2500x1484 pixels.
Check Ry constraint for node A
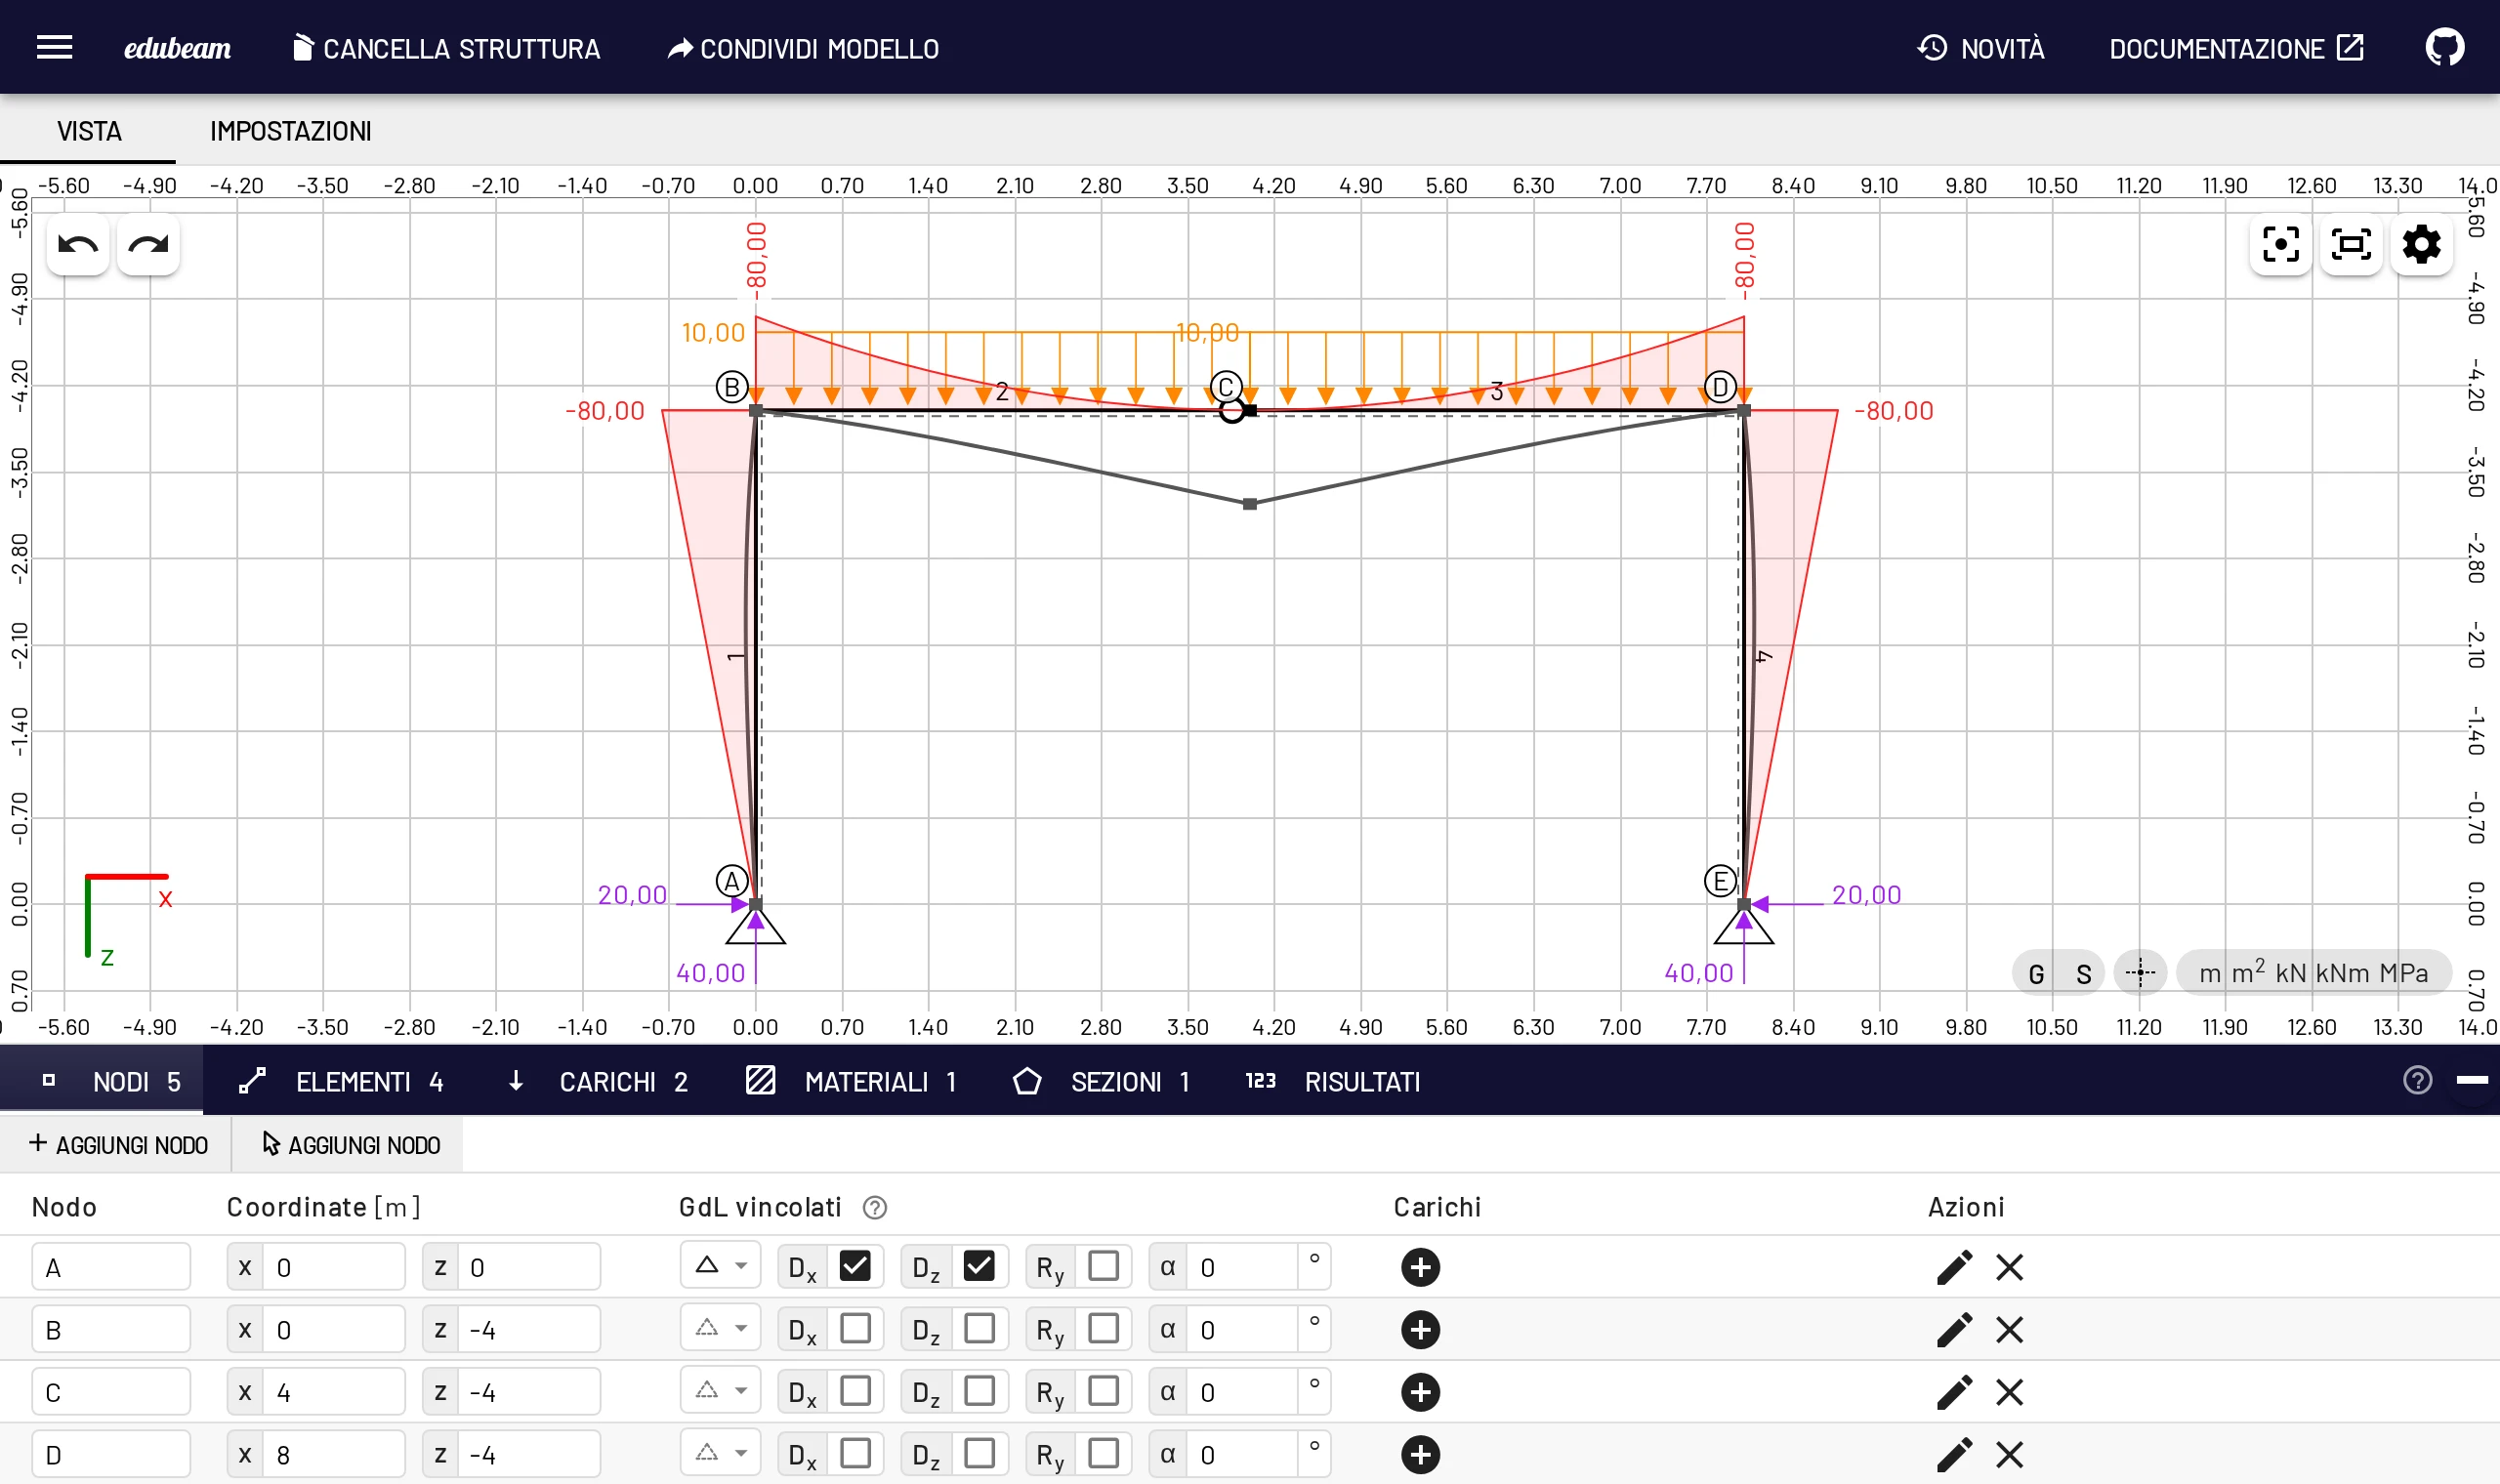pos(1103,1266)
